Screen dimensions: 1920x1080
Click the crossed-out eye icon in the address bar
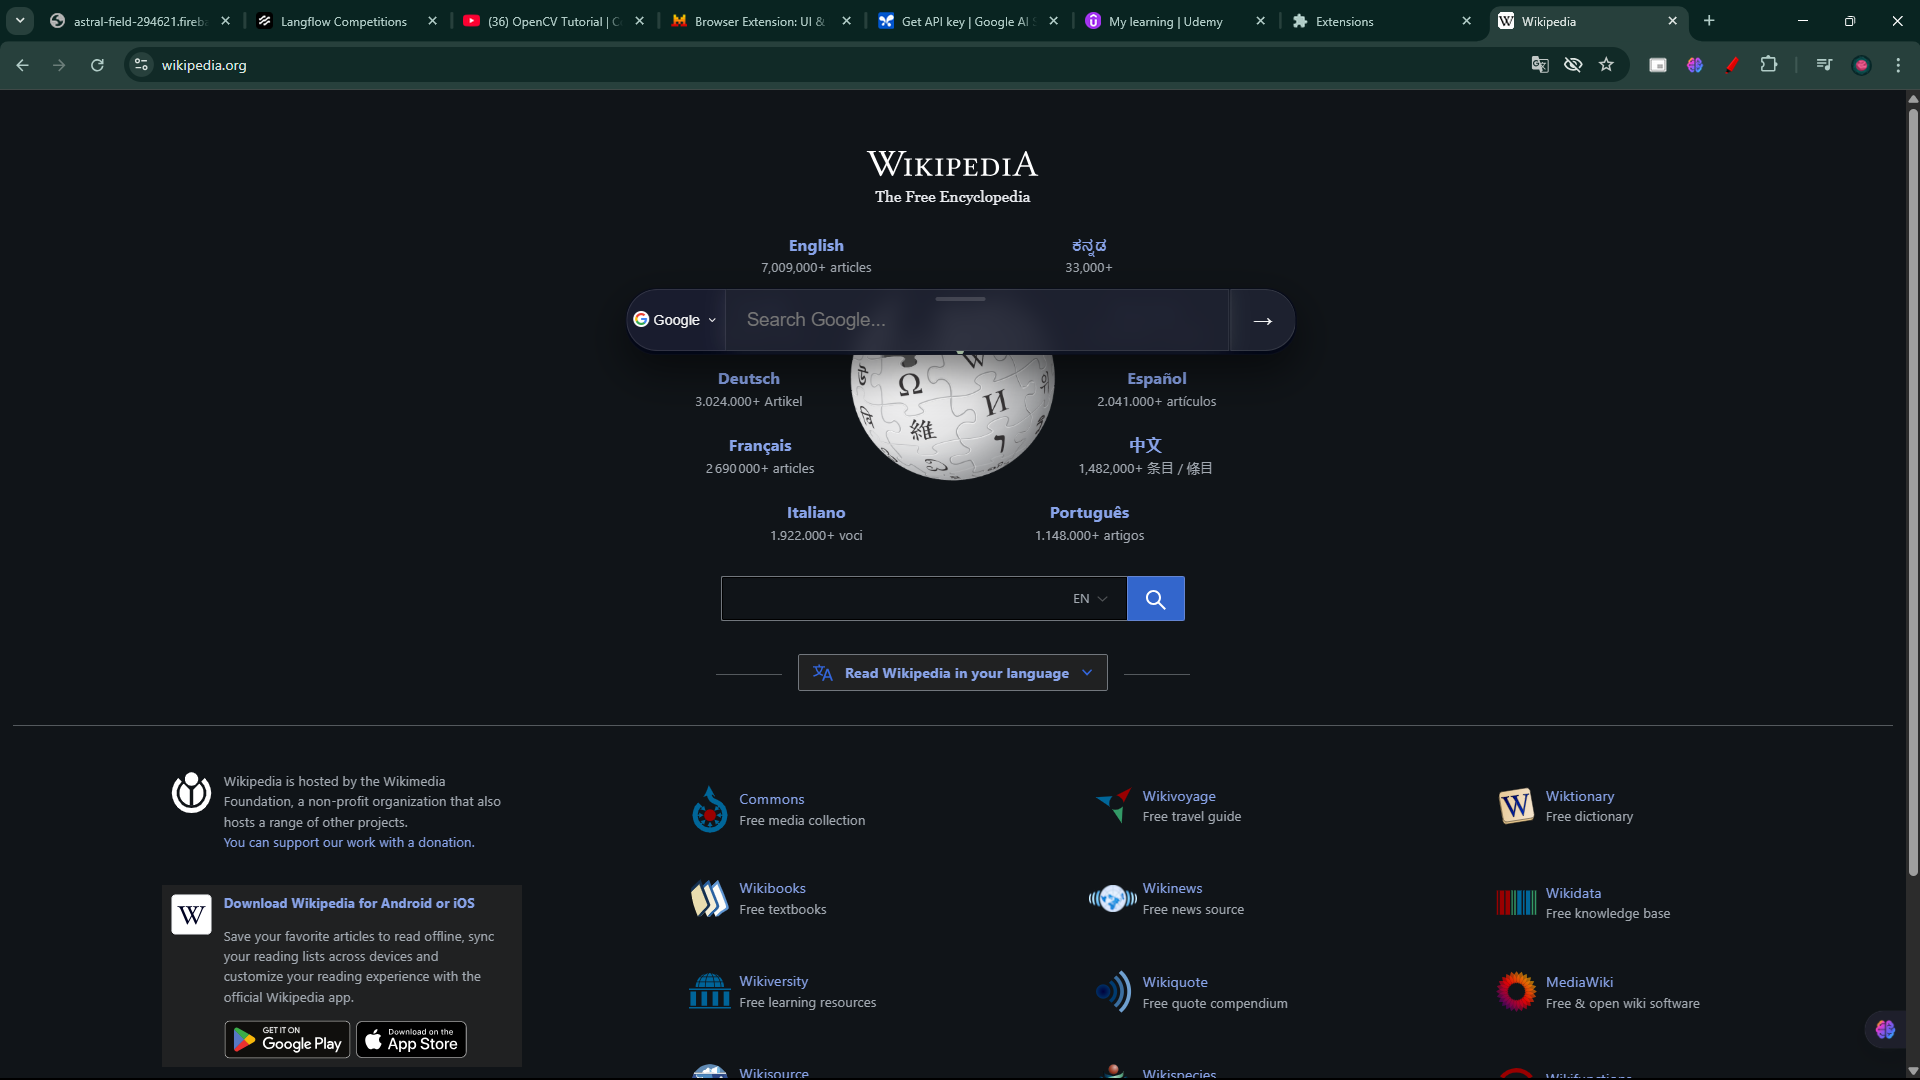1573,65
